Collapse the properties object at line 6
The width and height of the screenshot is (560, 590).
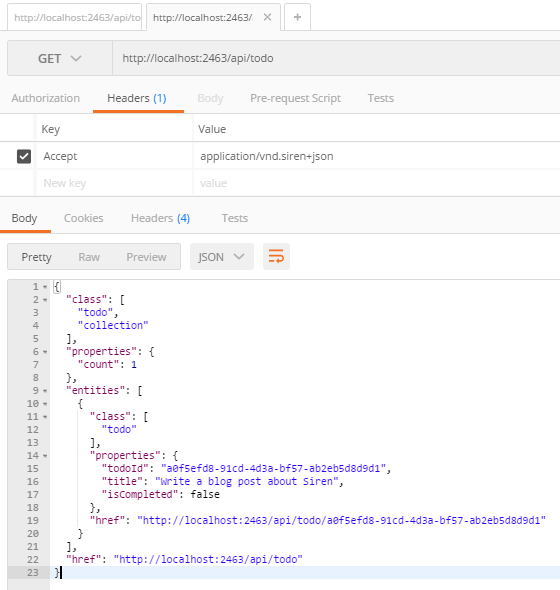click(x=45, y=352)
